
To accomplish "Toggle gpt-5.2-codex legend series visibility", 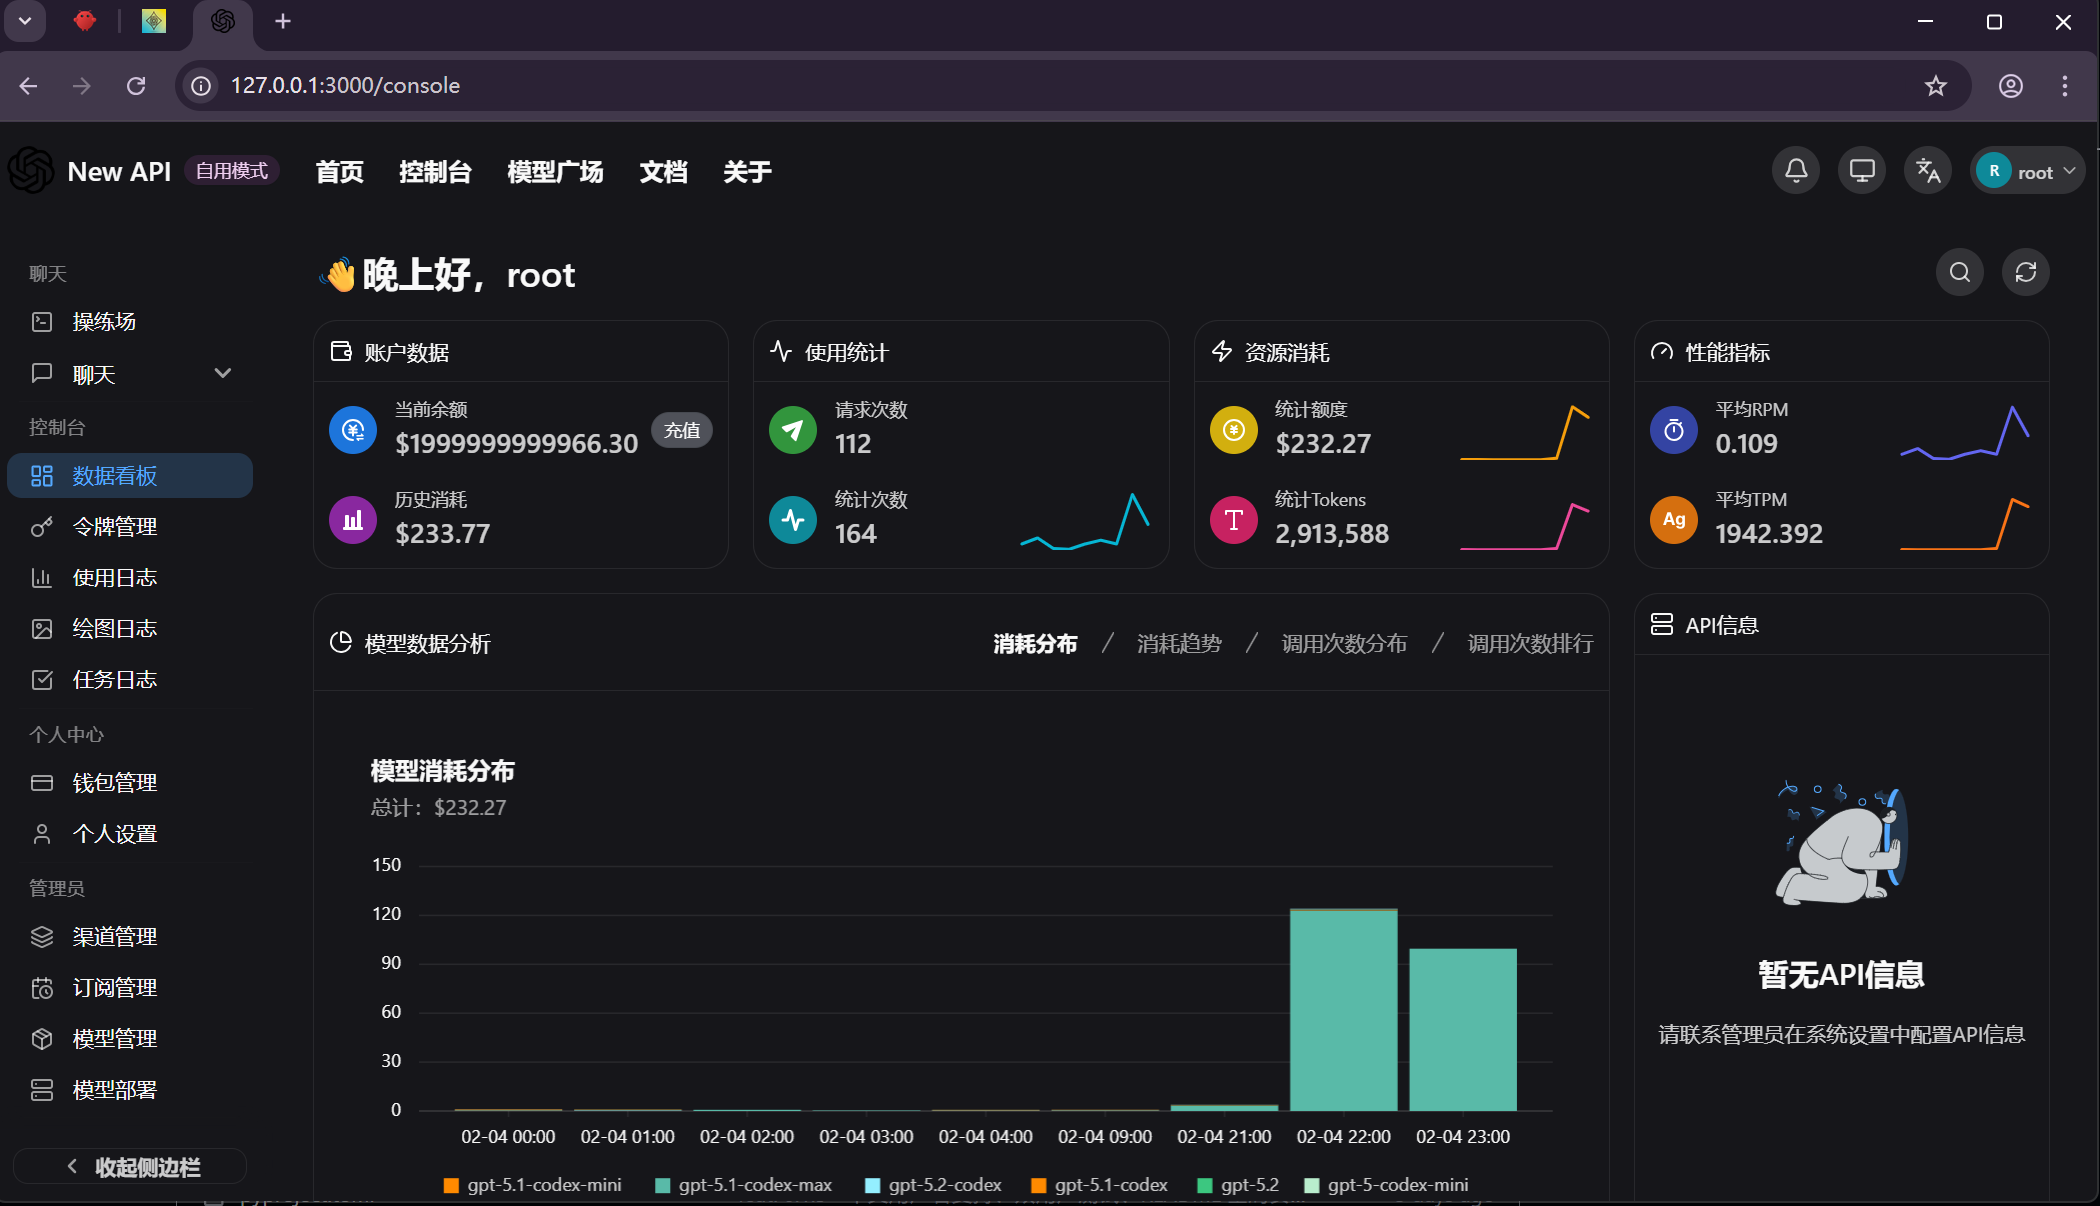I will 933,1185.
